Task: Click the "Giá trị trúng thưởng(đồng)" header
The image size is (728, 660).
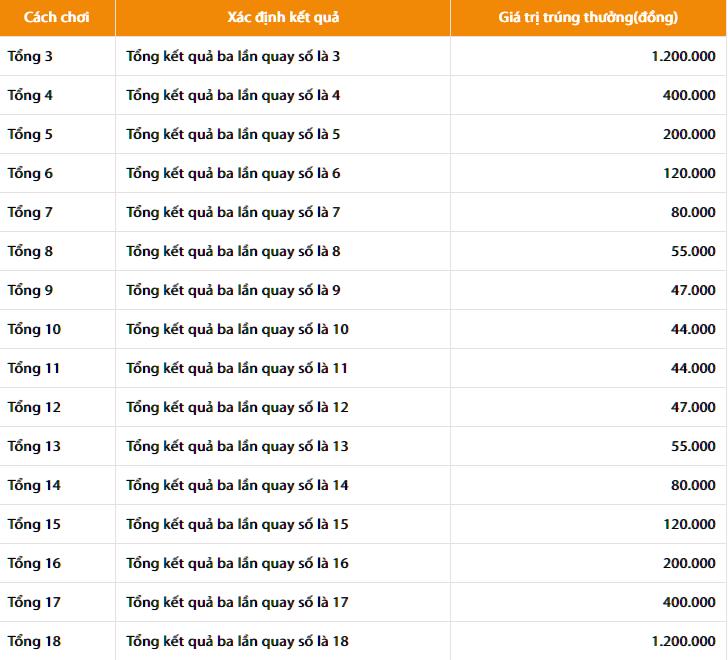Action: click(x=588, y=17)
